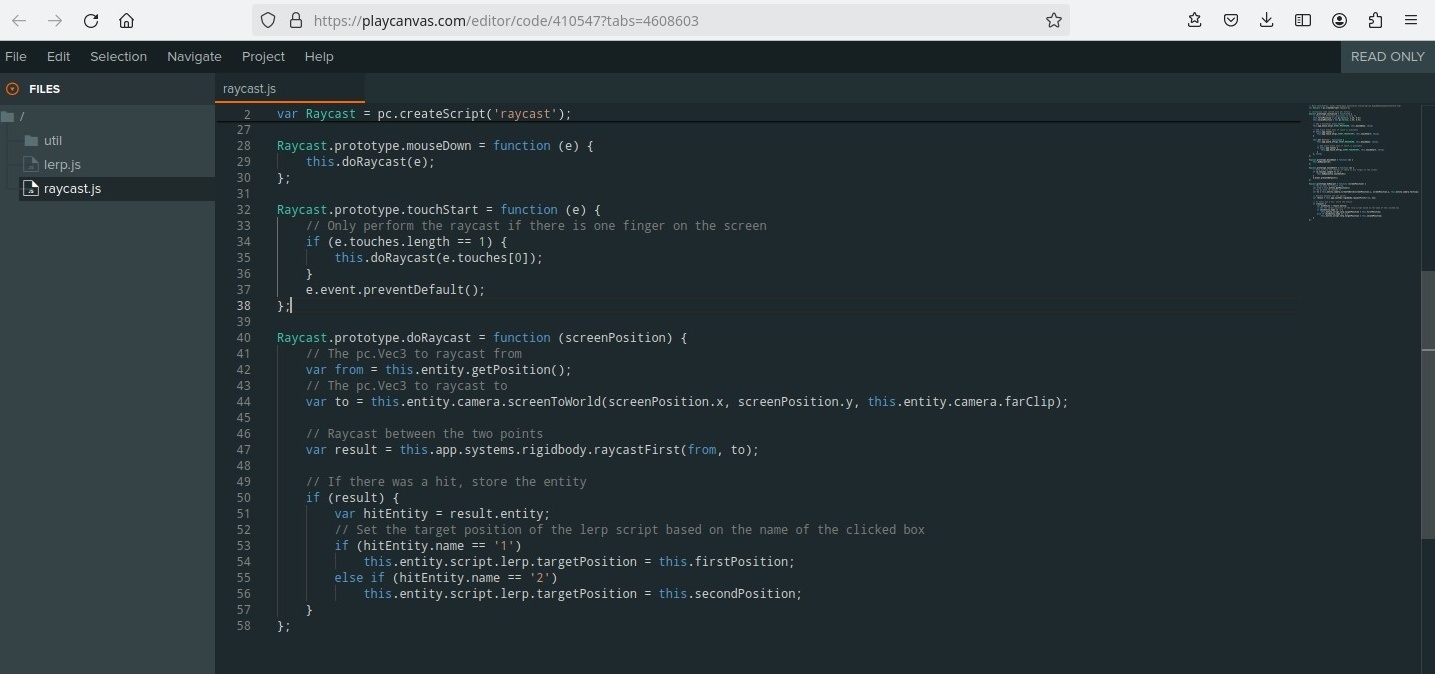The image size is (1435, 674).
Task: Toggle the browser sidebar icon
Action: 1303,20
